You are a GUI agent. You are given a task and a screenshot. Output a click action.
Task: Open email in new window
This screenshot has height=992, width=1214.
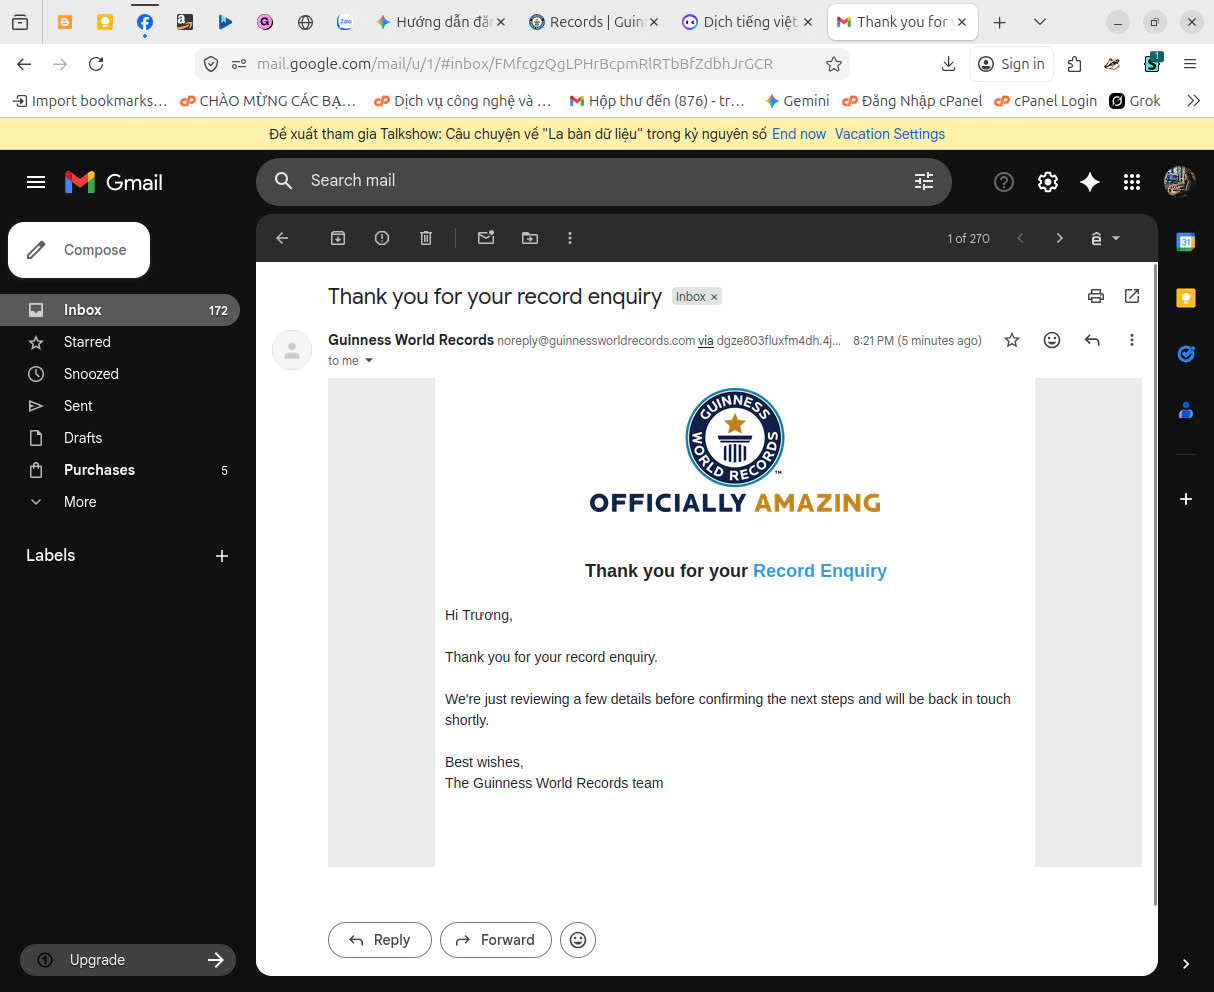coord(1132,296)
